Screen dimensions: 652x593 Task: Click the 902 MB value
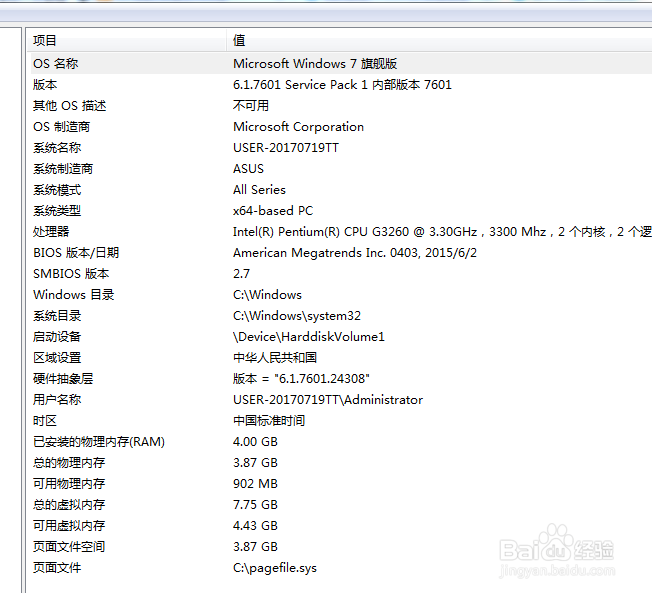coord(255,484)
